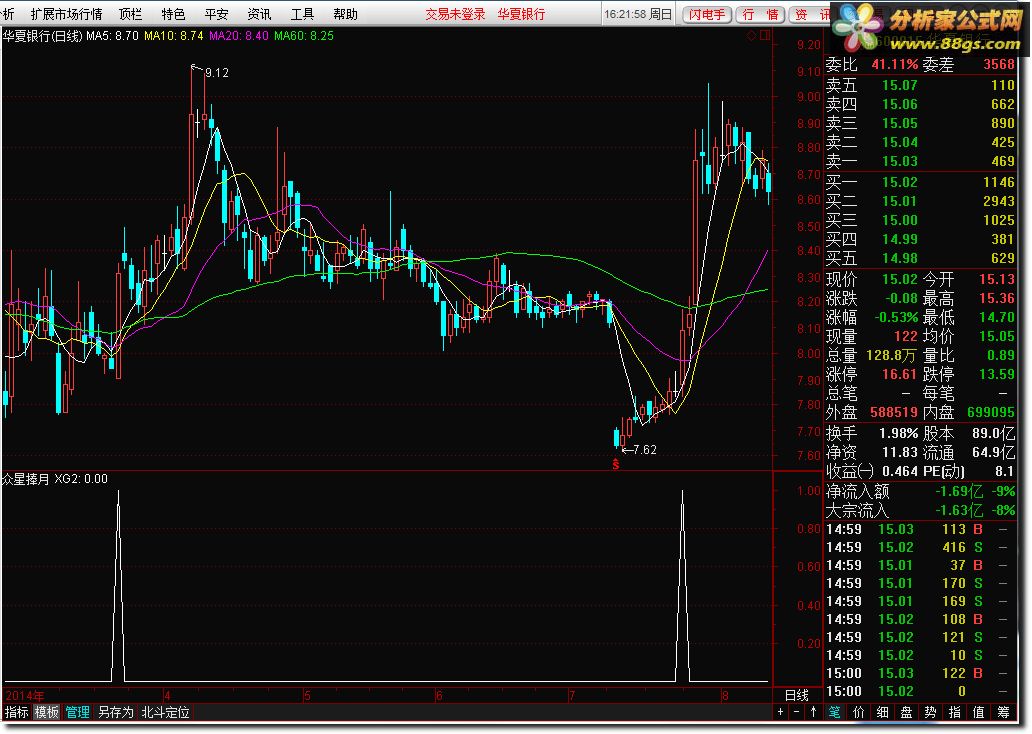Click the 华夏银行(日线) chart title
The width and height of the screenshot is (1032, 734).
pos(43,36)
